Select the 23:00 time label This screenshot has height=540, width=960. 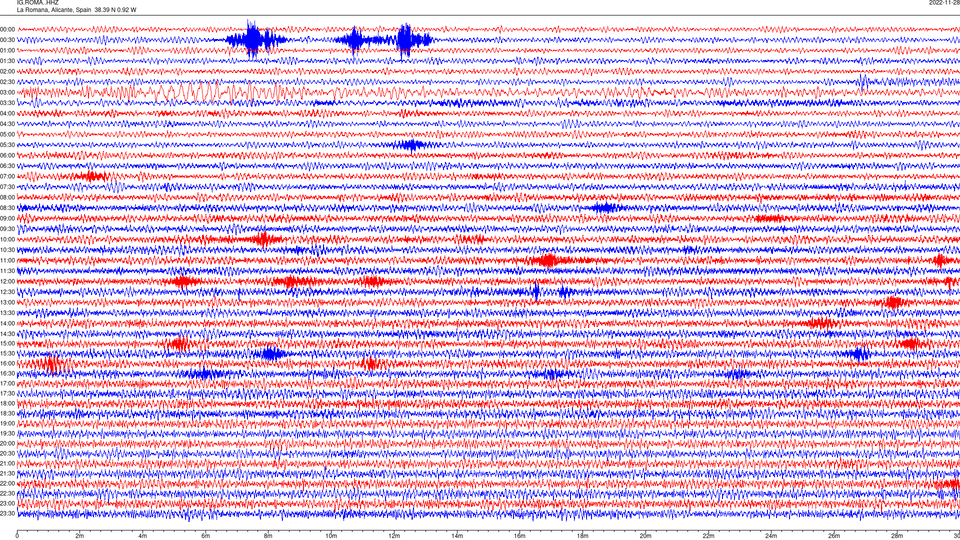pos(7,503)
